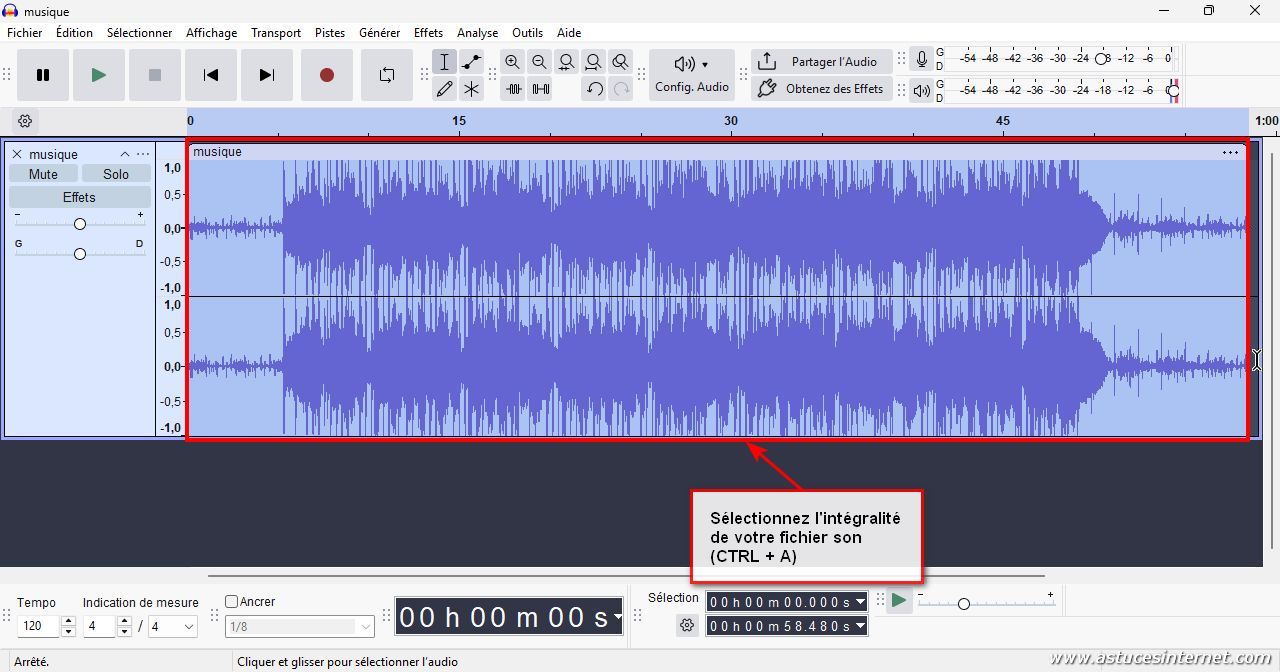Click the track volume gain slider
1280x672 pixels.
point(80,224)
